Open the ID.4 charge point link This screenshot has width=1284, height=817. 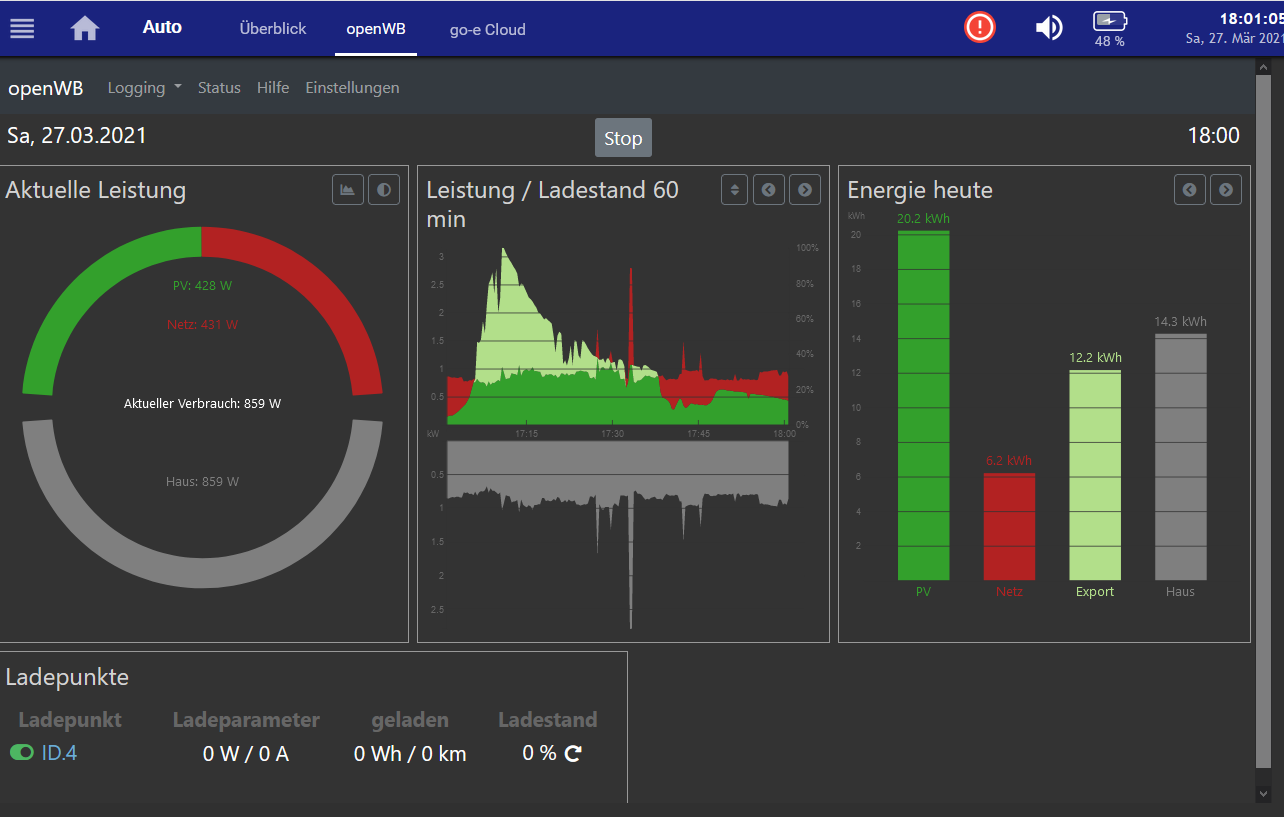click(x=59, y=753)
